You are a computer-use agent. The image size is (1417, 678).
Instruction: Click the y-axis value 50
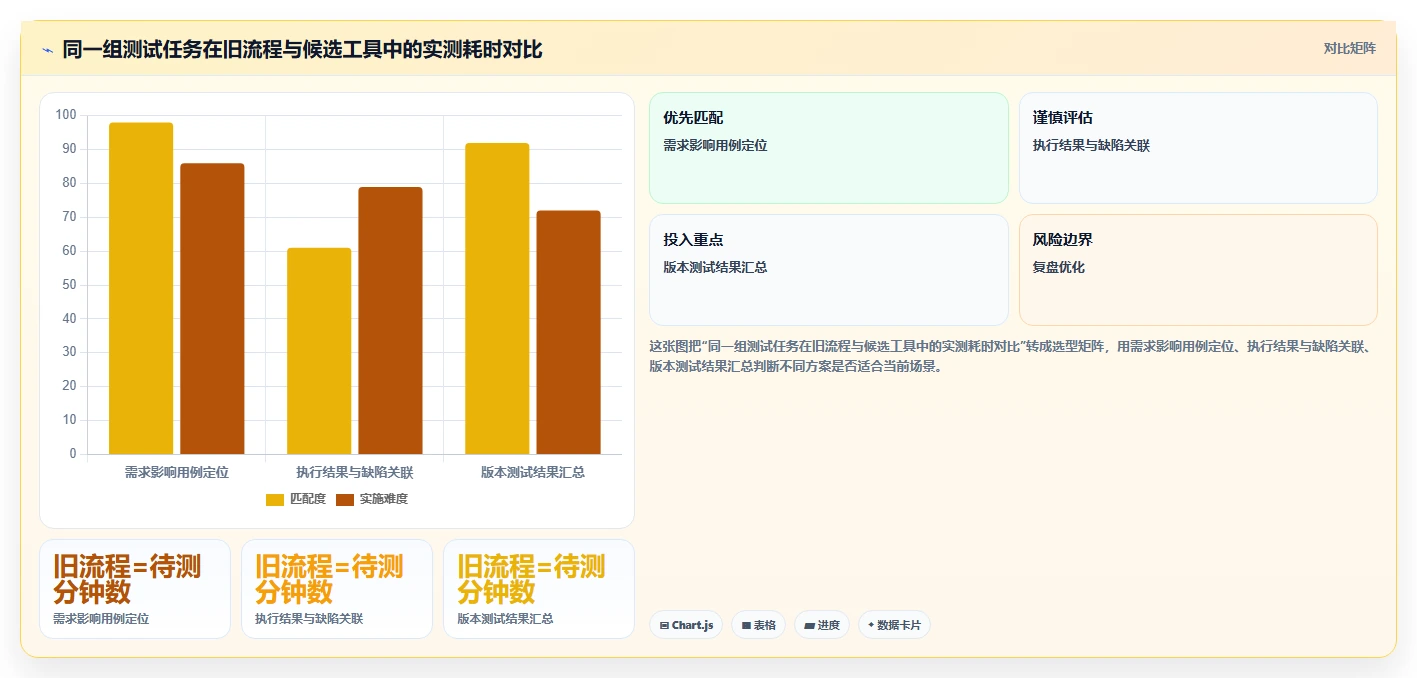pyautogui.click(x=69, y=285)
